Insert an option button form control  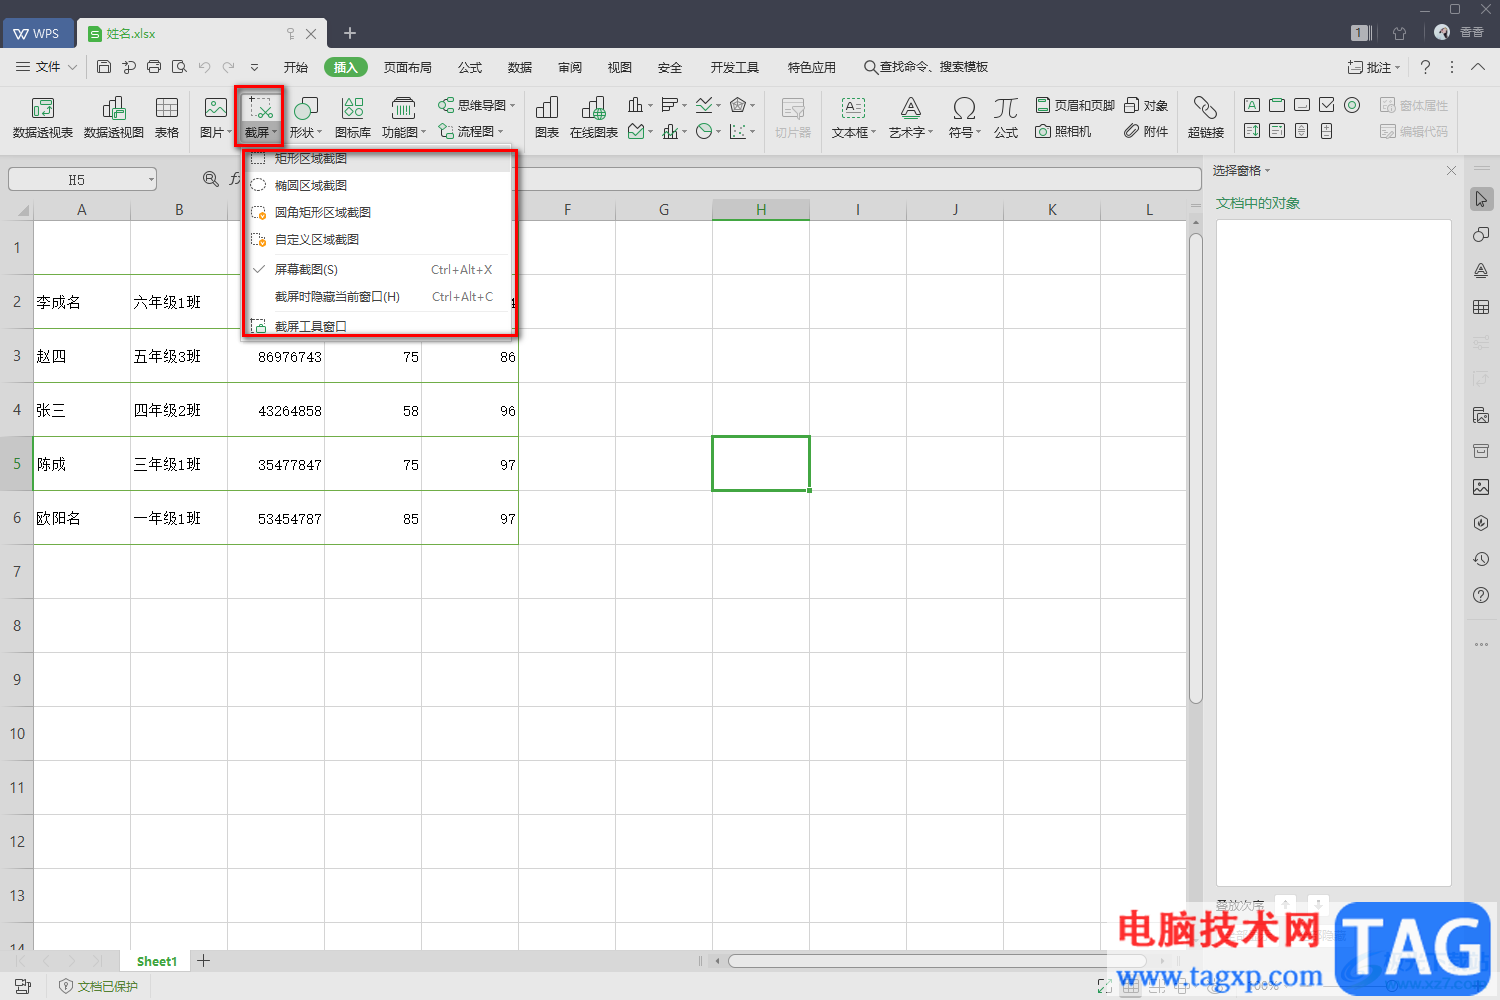point(1352,105)
